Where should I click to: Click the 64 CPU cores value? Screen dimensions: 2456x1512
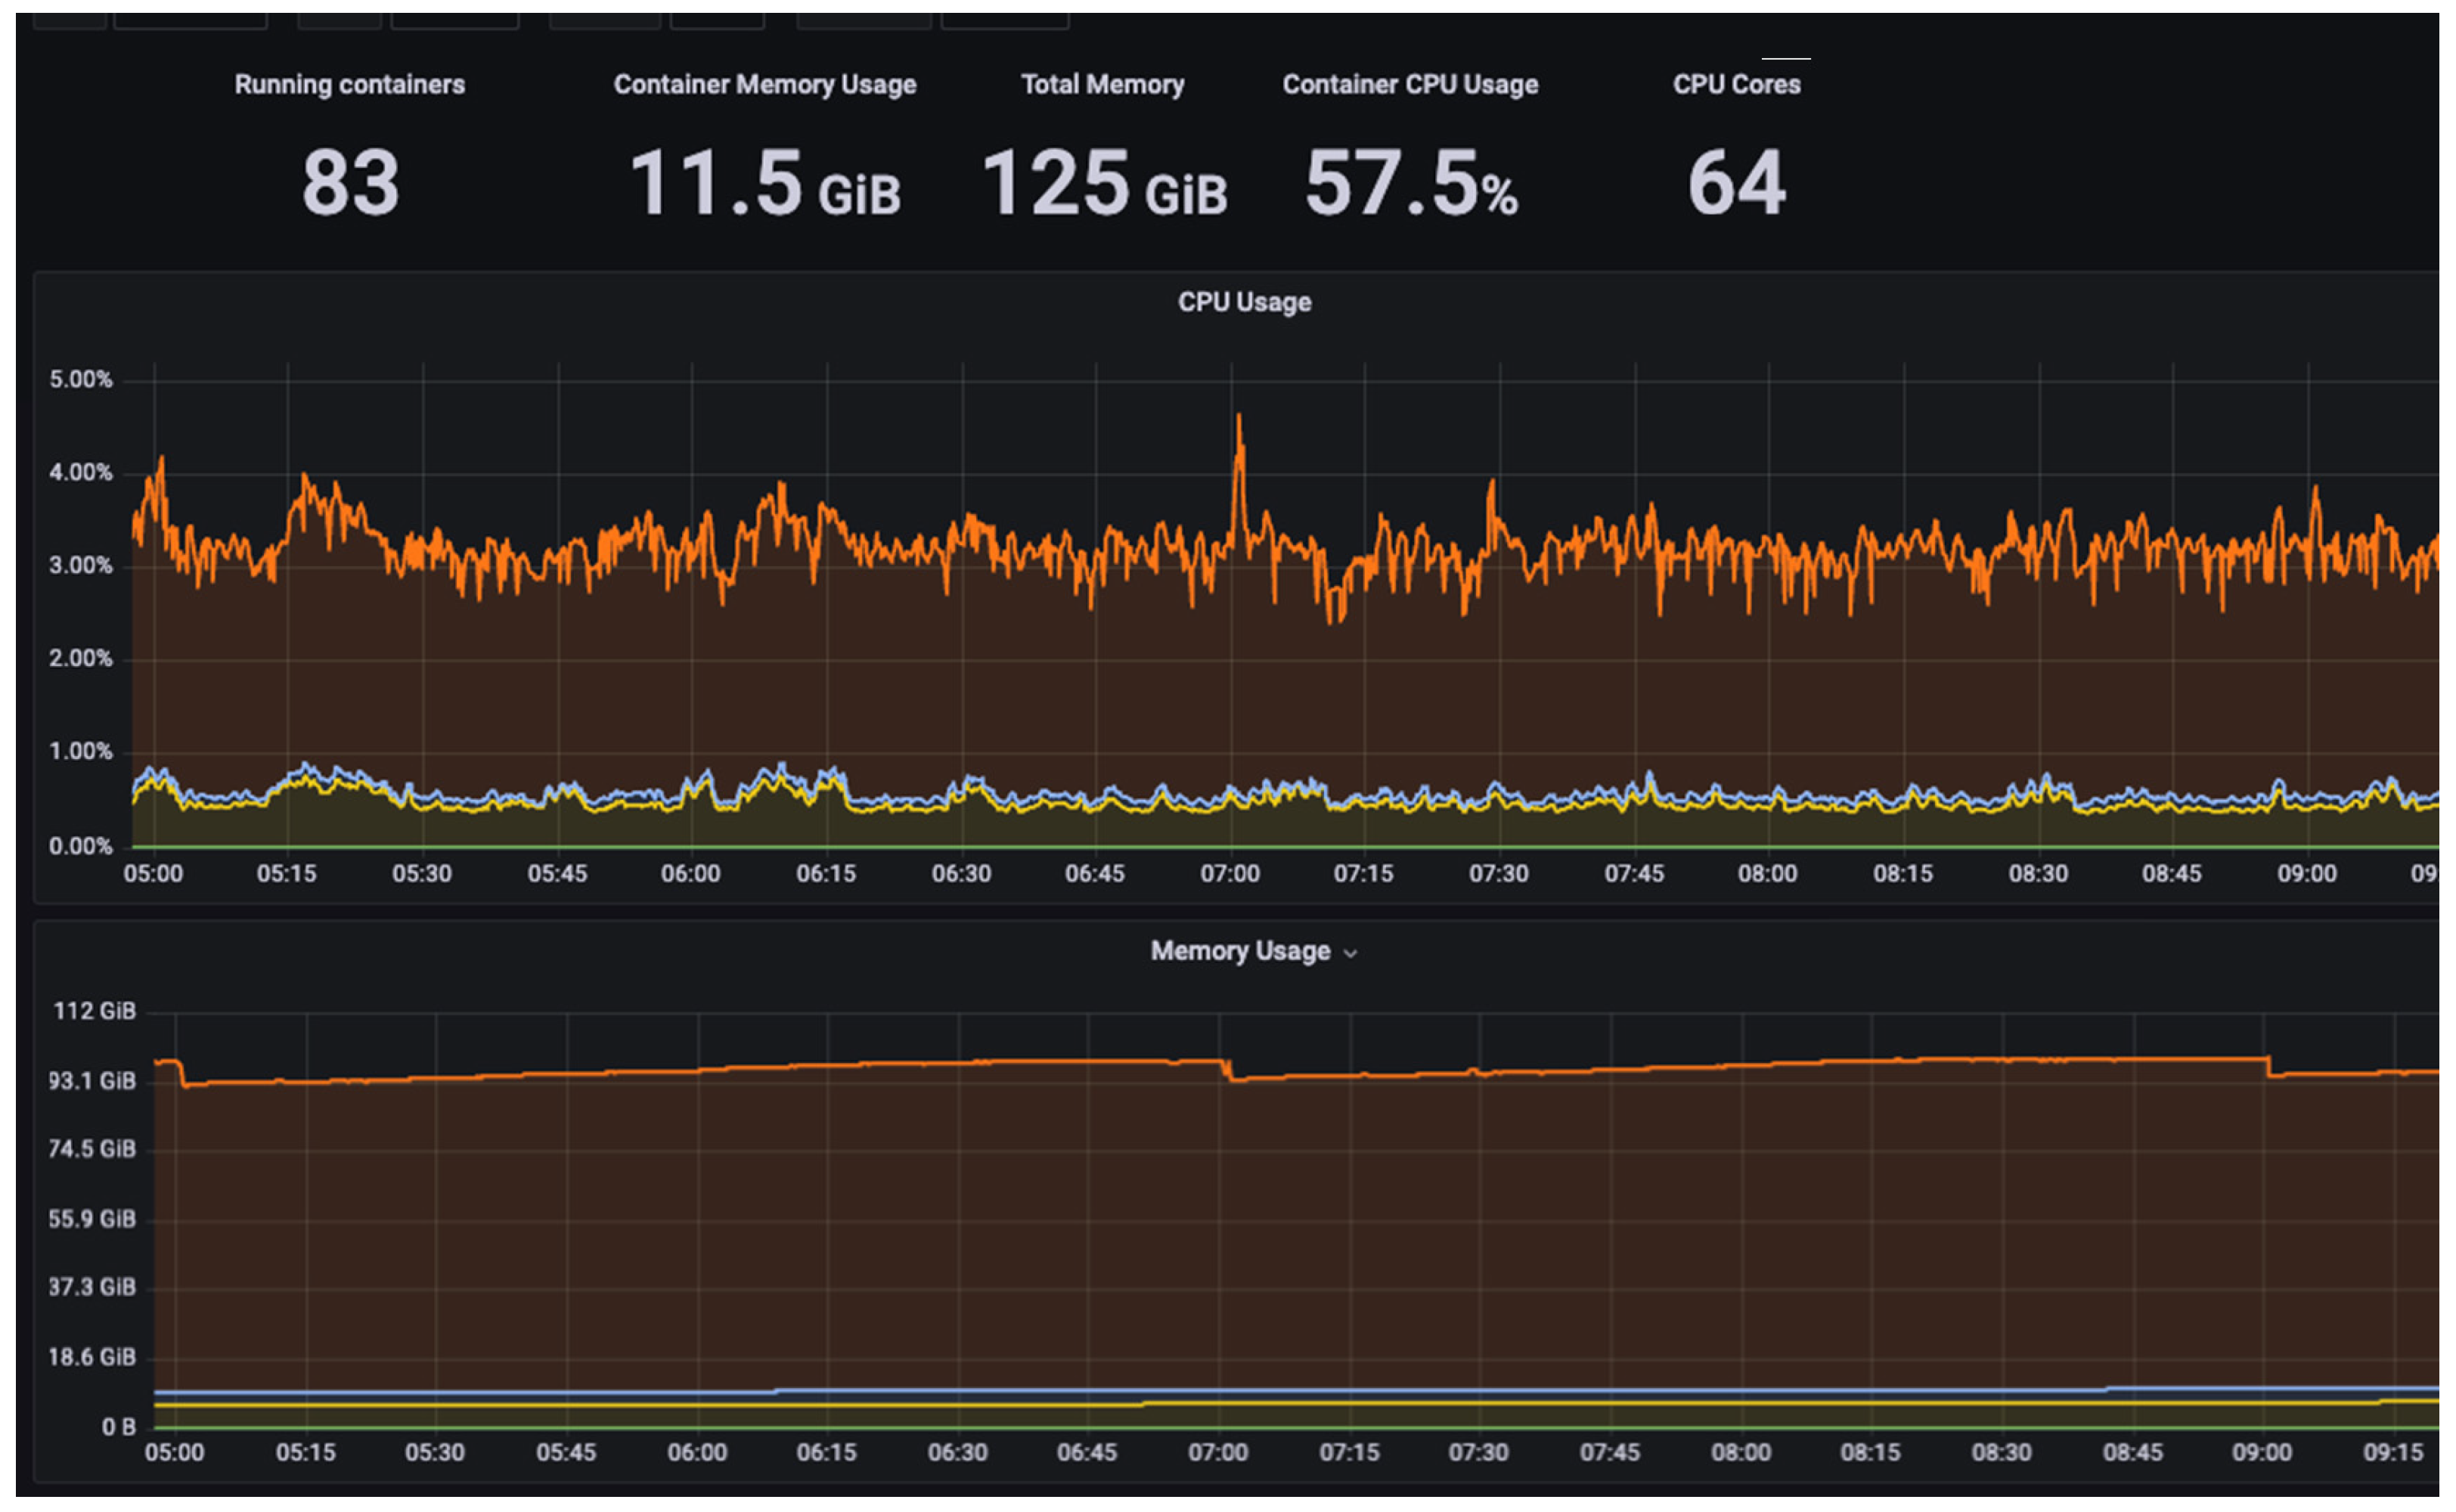pos(1736,182)
